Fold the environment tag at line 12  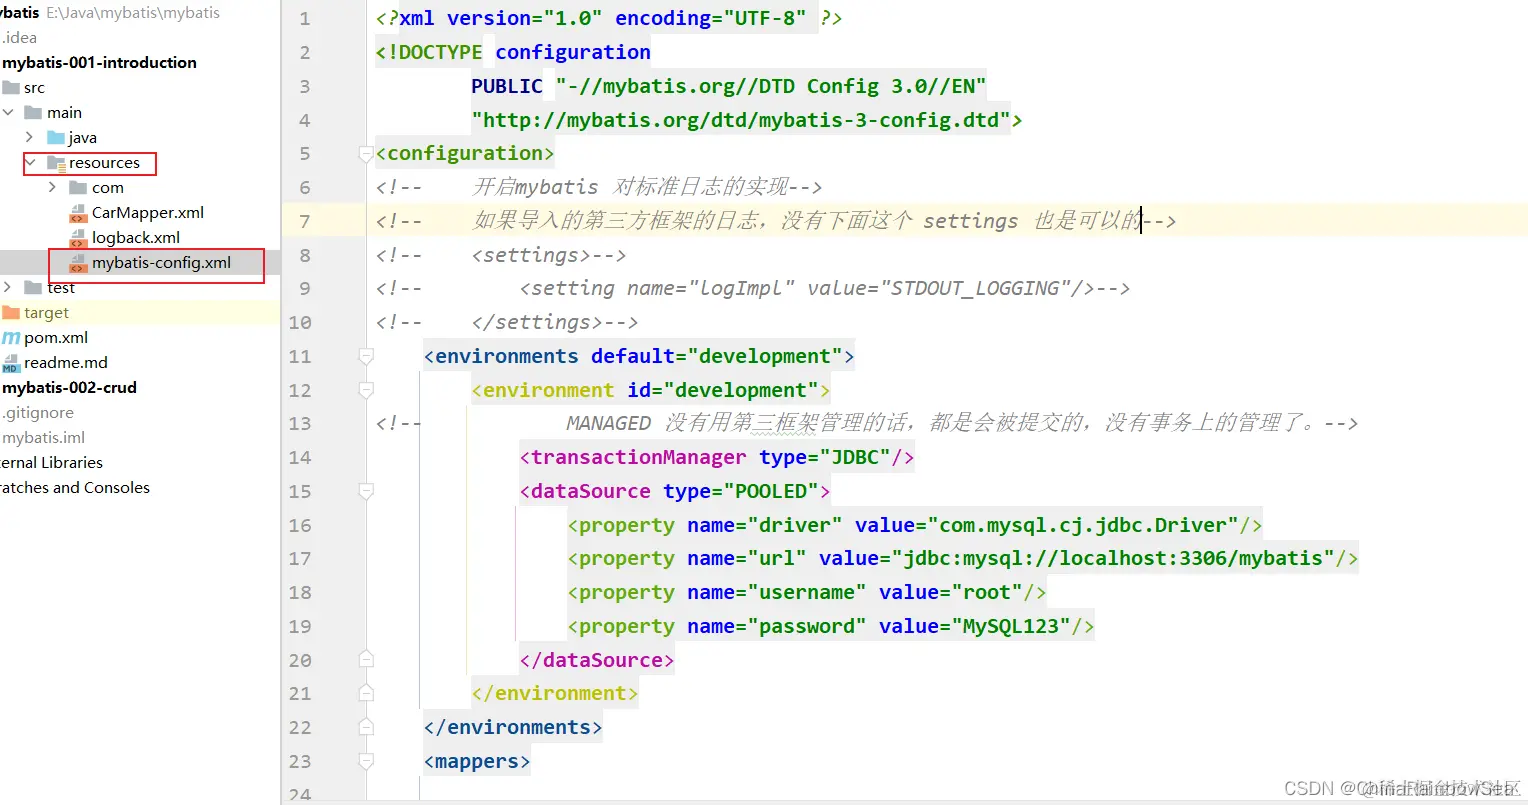pos(366,391)
